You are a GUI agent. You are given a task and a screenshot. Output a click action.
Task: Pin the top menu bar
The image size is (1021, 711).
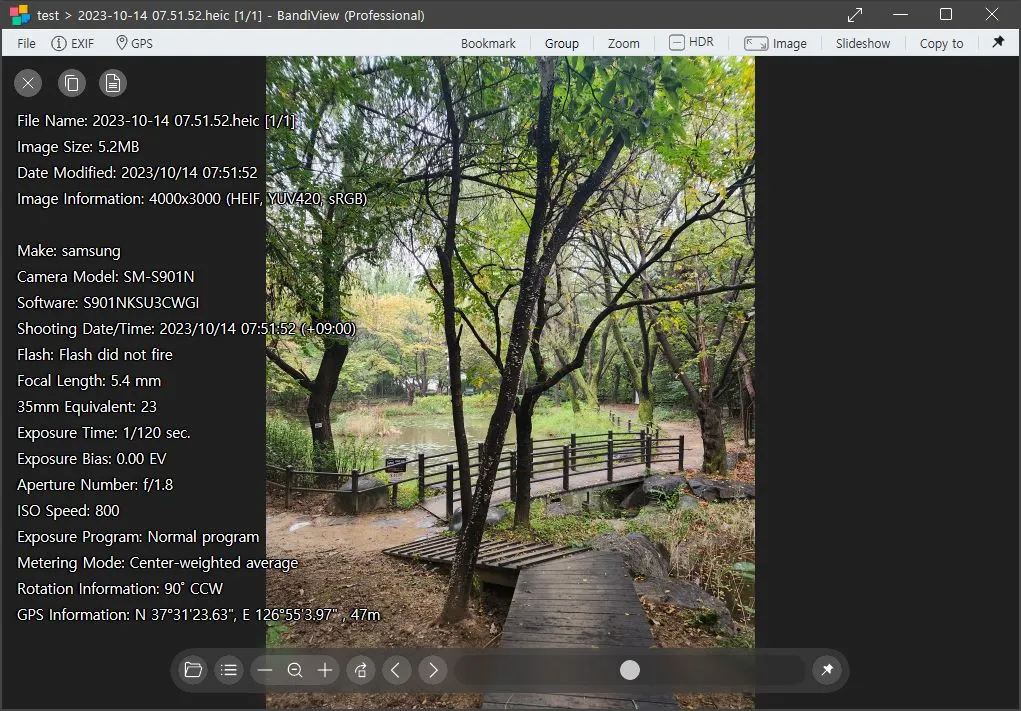(998, 42)
